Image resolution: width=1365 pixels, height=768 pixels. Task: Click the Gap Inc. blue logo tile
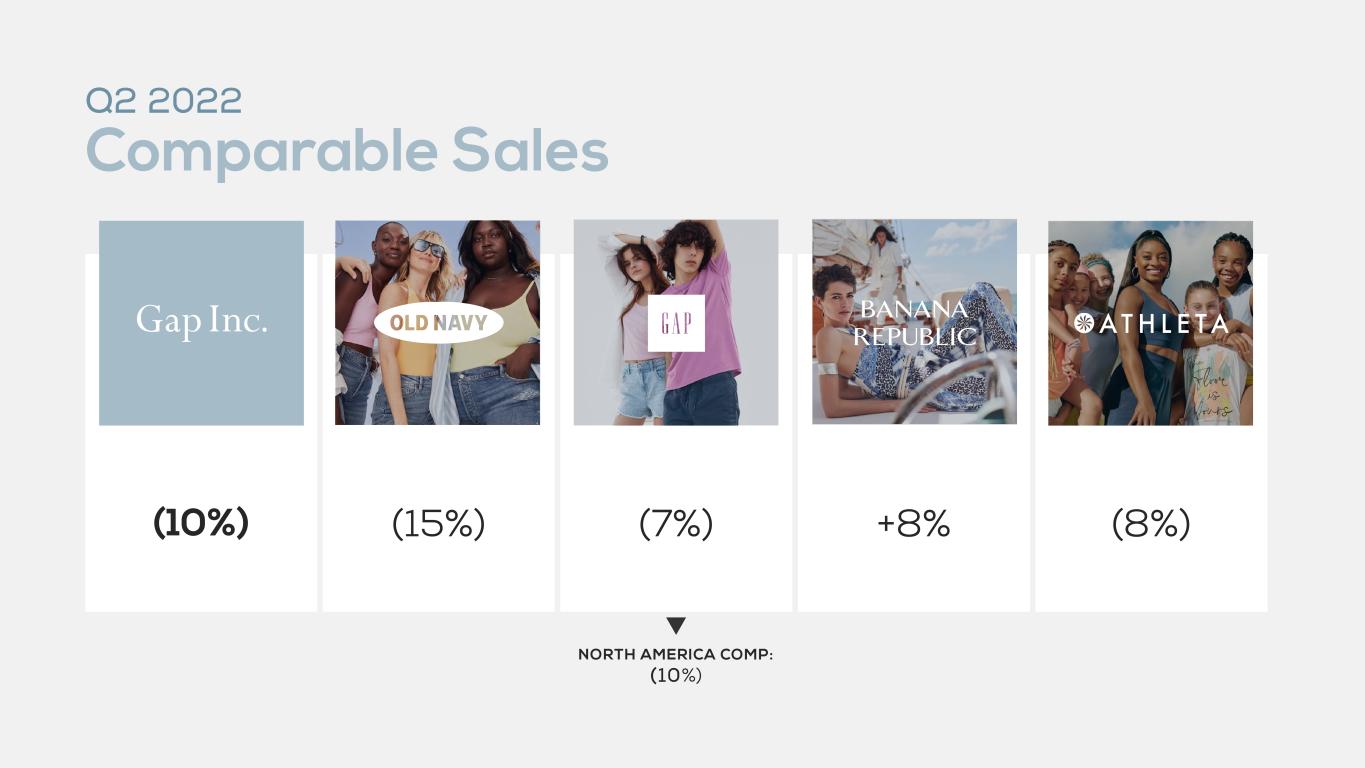(201, 323)
